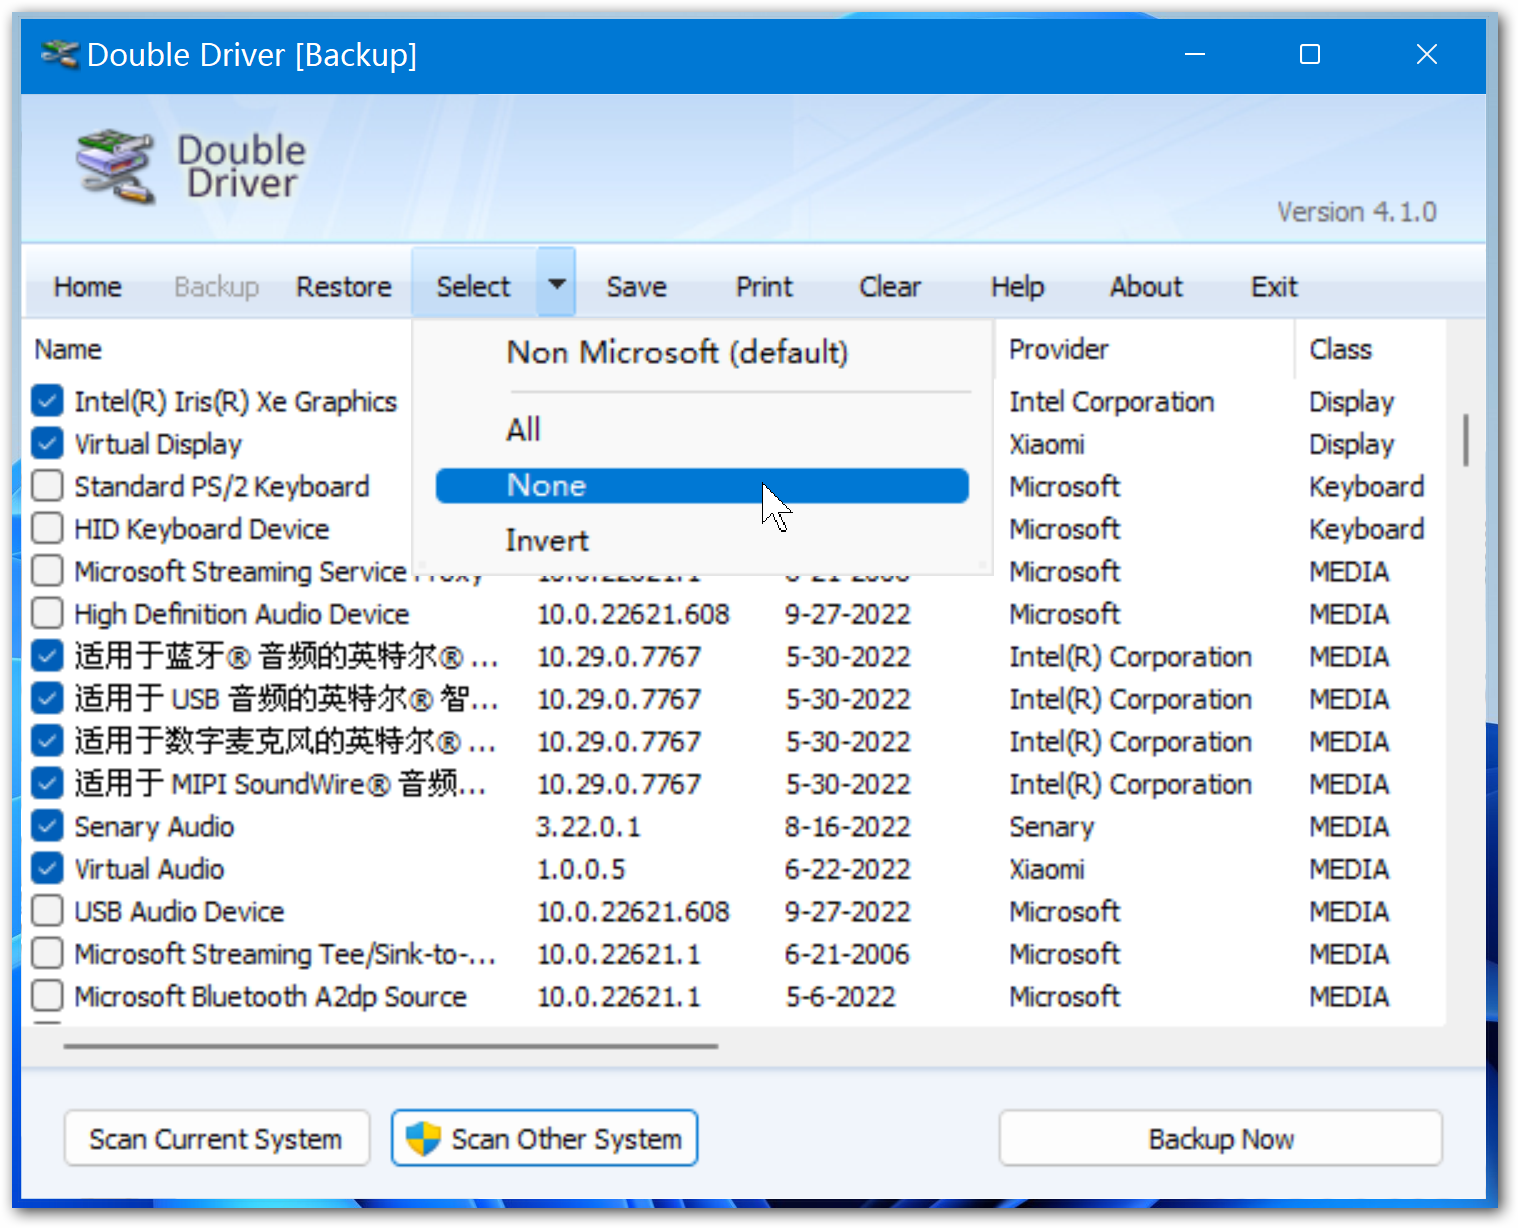Image resolution: width=1518 pixels, height=1228 pixels.
Task: Check Microsoft Bluetooth A2dp Source checkbox
Action: pos(47,996)
